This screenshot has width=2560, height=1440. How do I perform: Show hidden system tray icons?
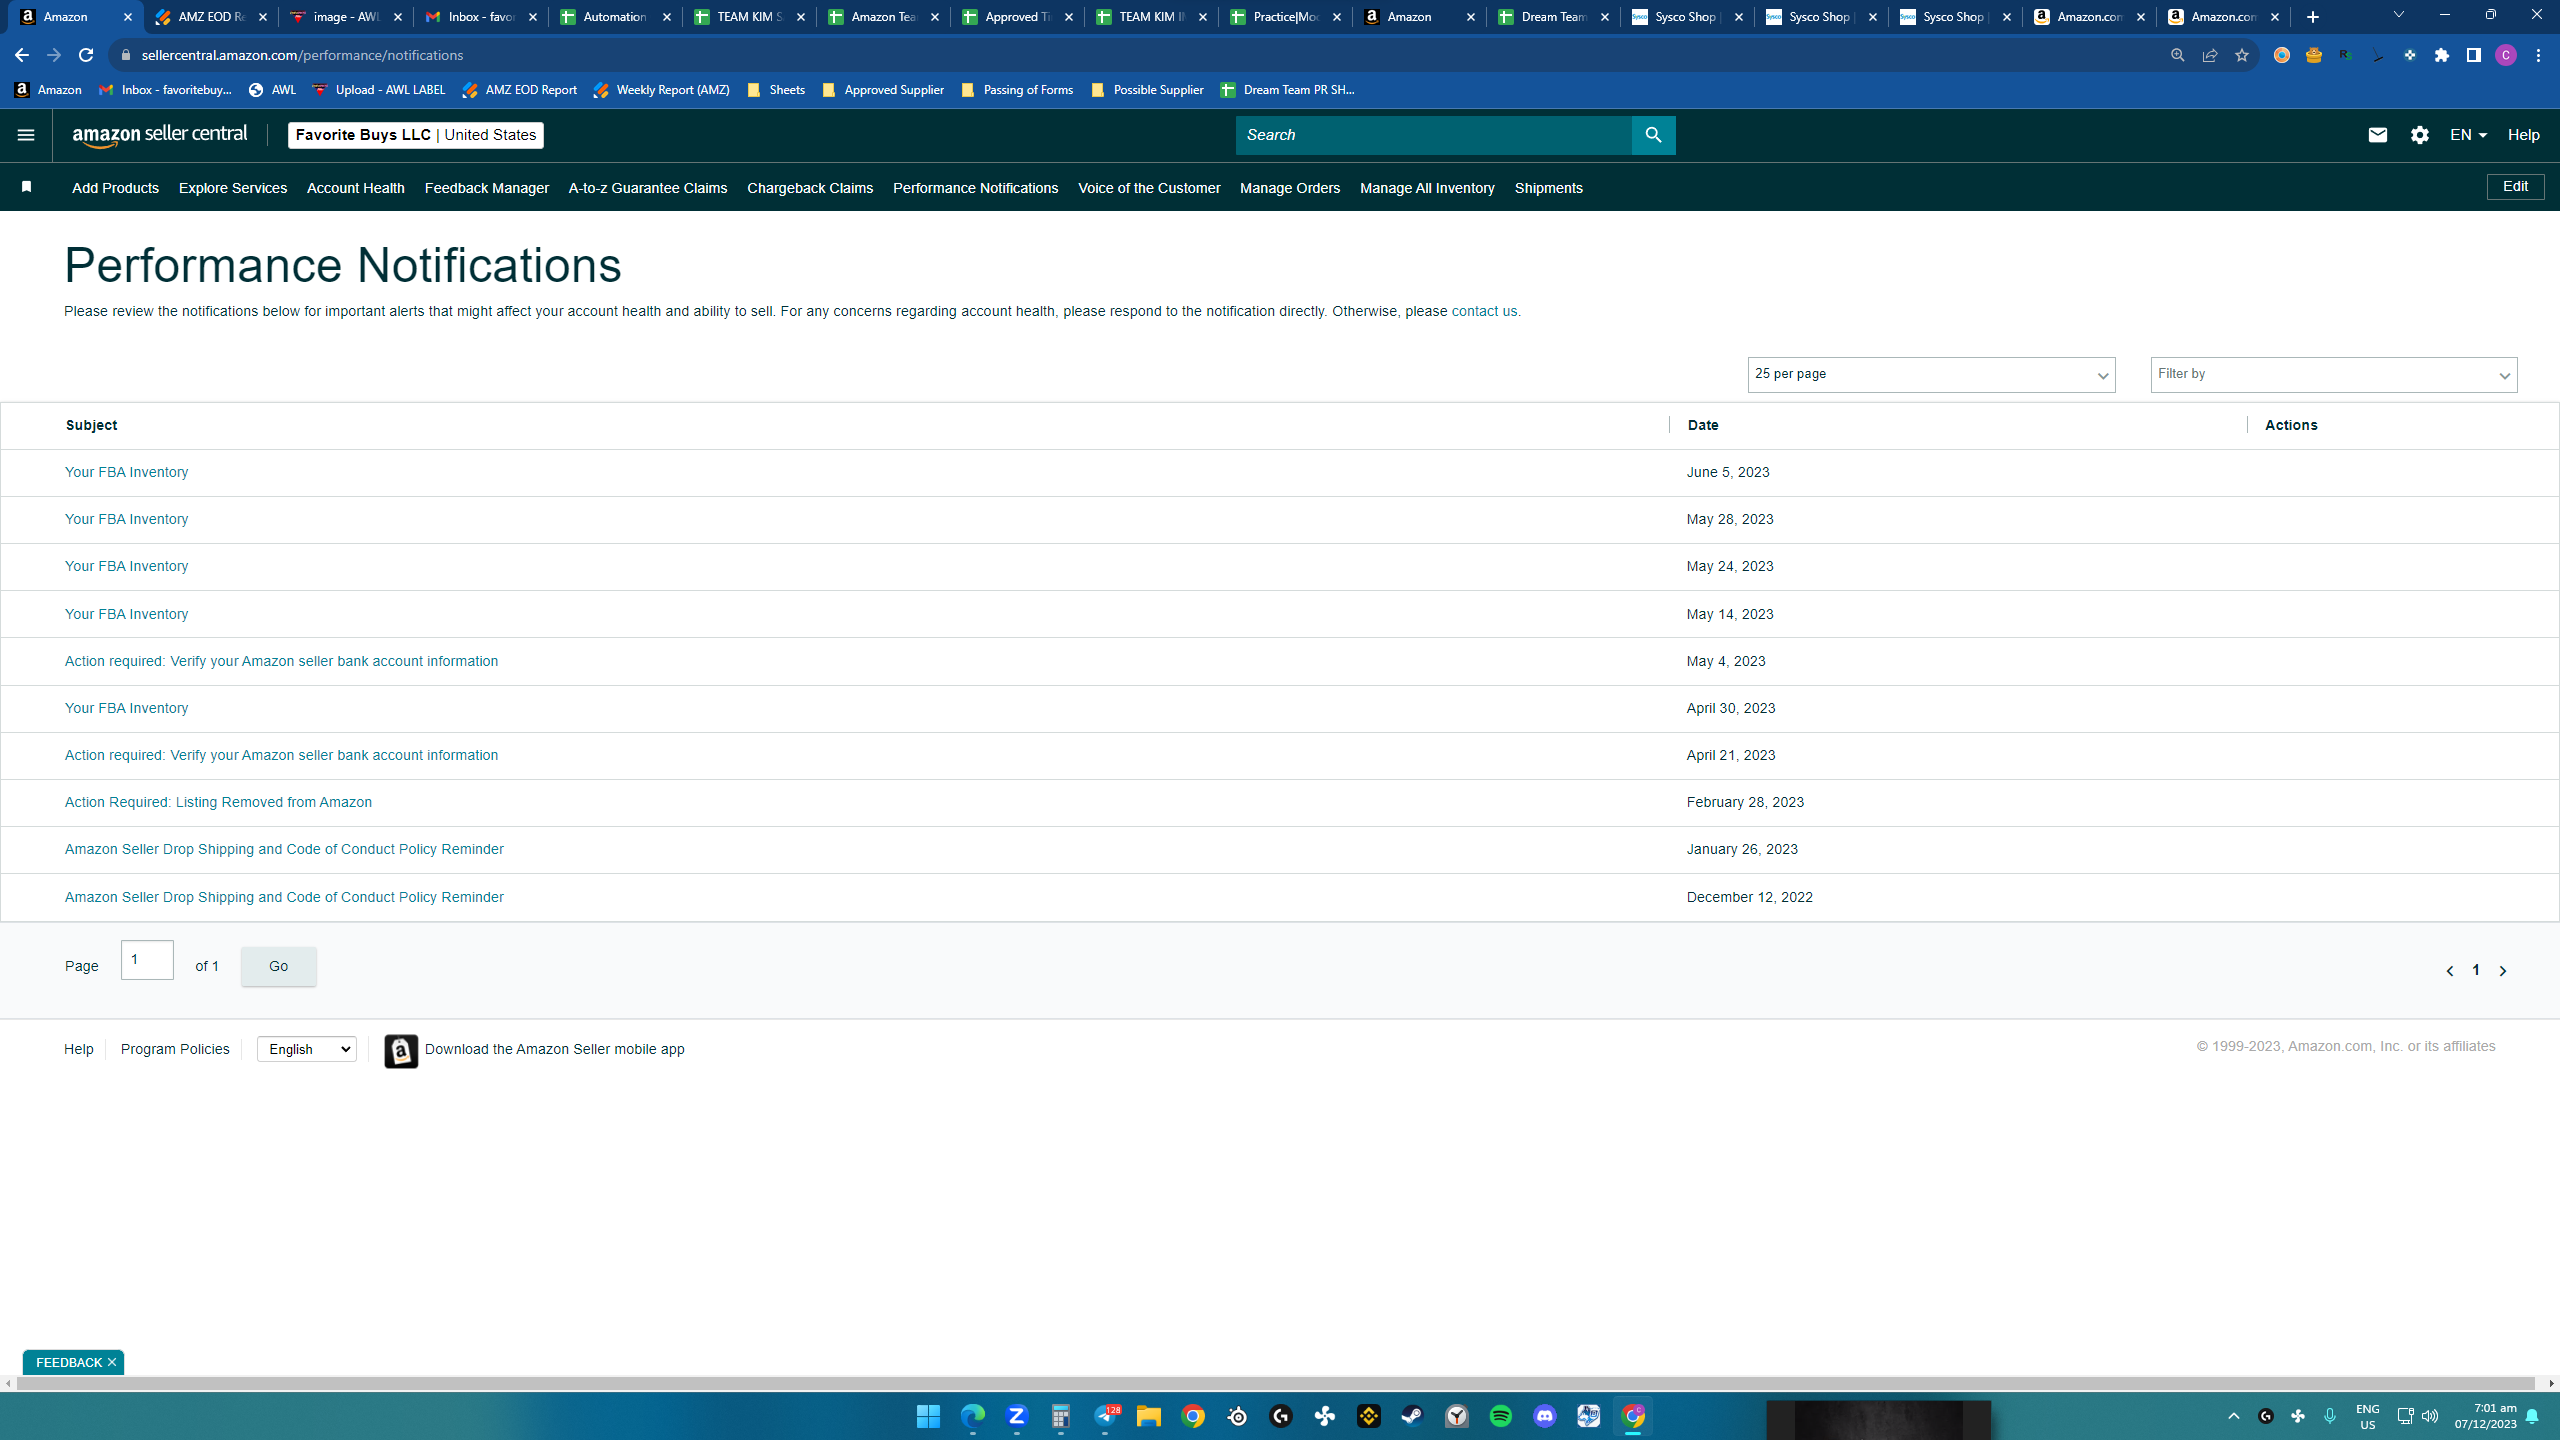pyautogui.click(x=2233, y=1416)
